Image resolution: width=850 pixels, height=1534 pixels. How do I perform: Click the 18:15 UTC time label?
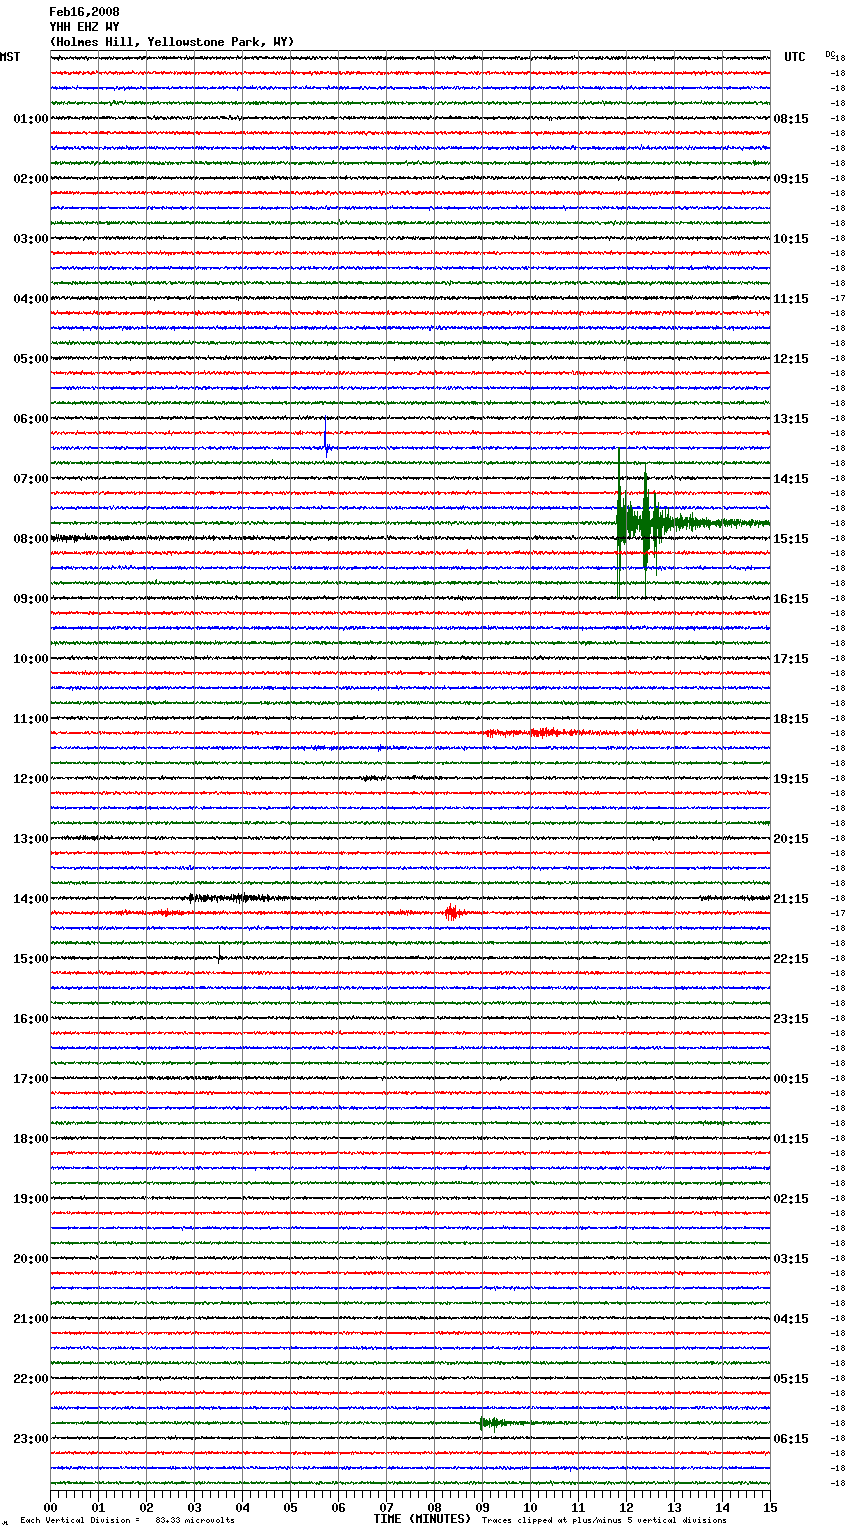[791, 719]
